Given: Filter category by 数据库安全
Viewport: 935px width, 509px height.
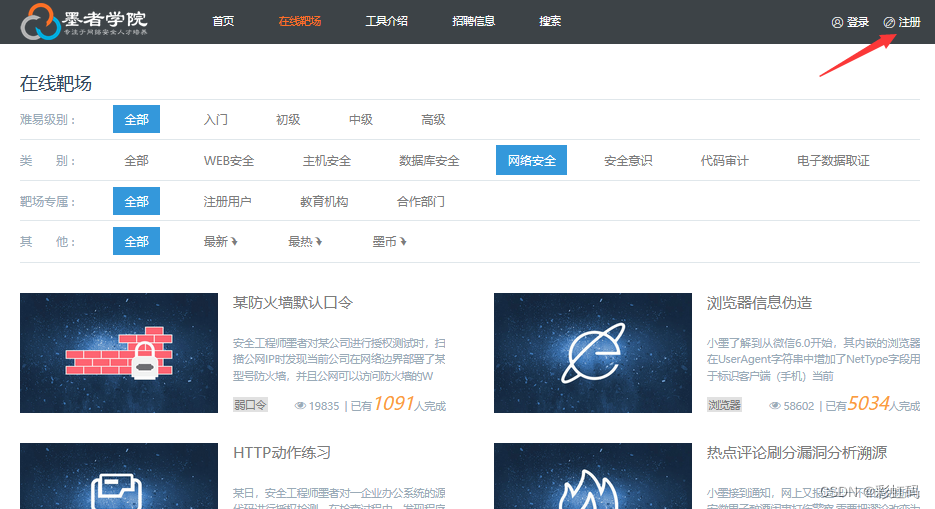Looking at the screenshot, I should [429, 160].
